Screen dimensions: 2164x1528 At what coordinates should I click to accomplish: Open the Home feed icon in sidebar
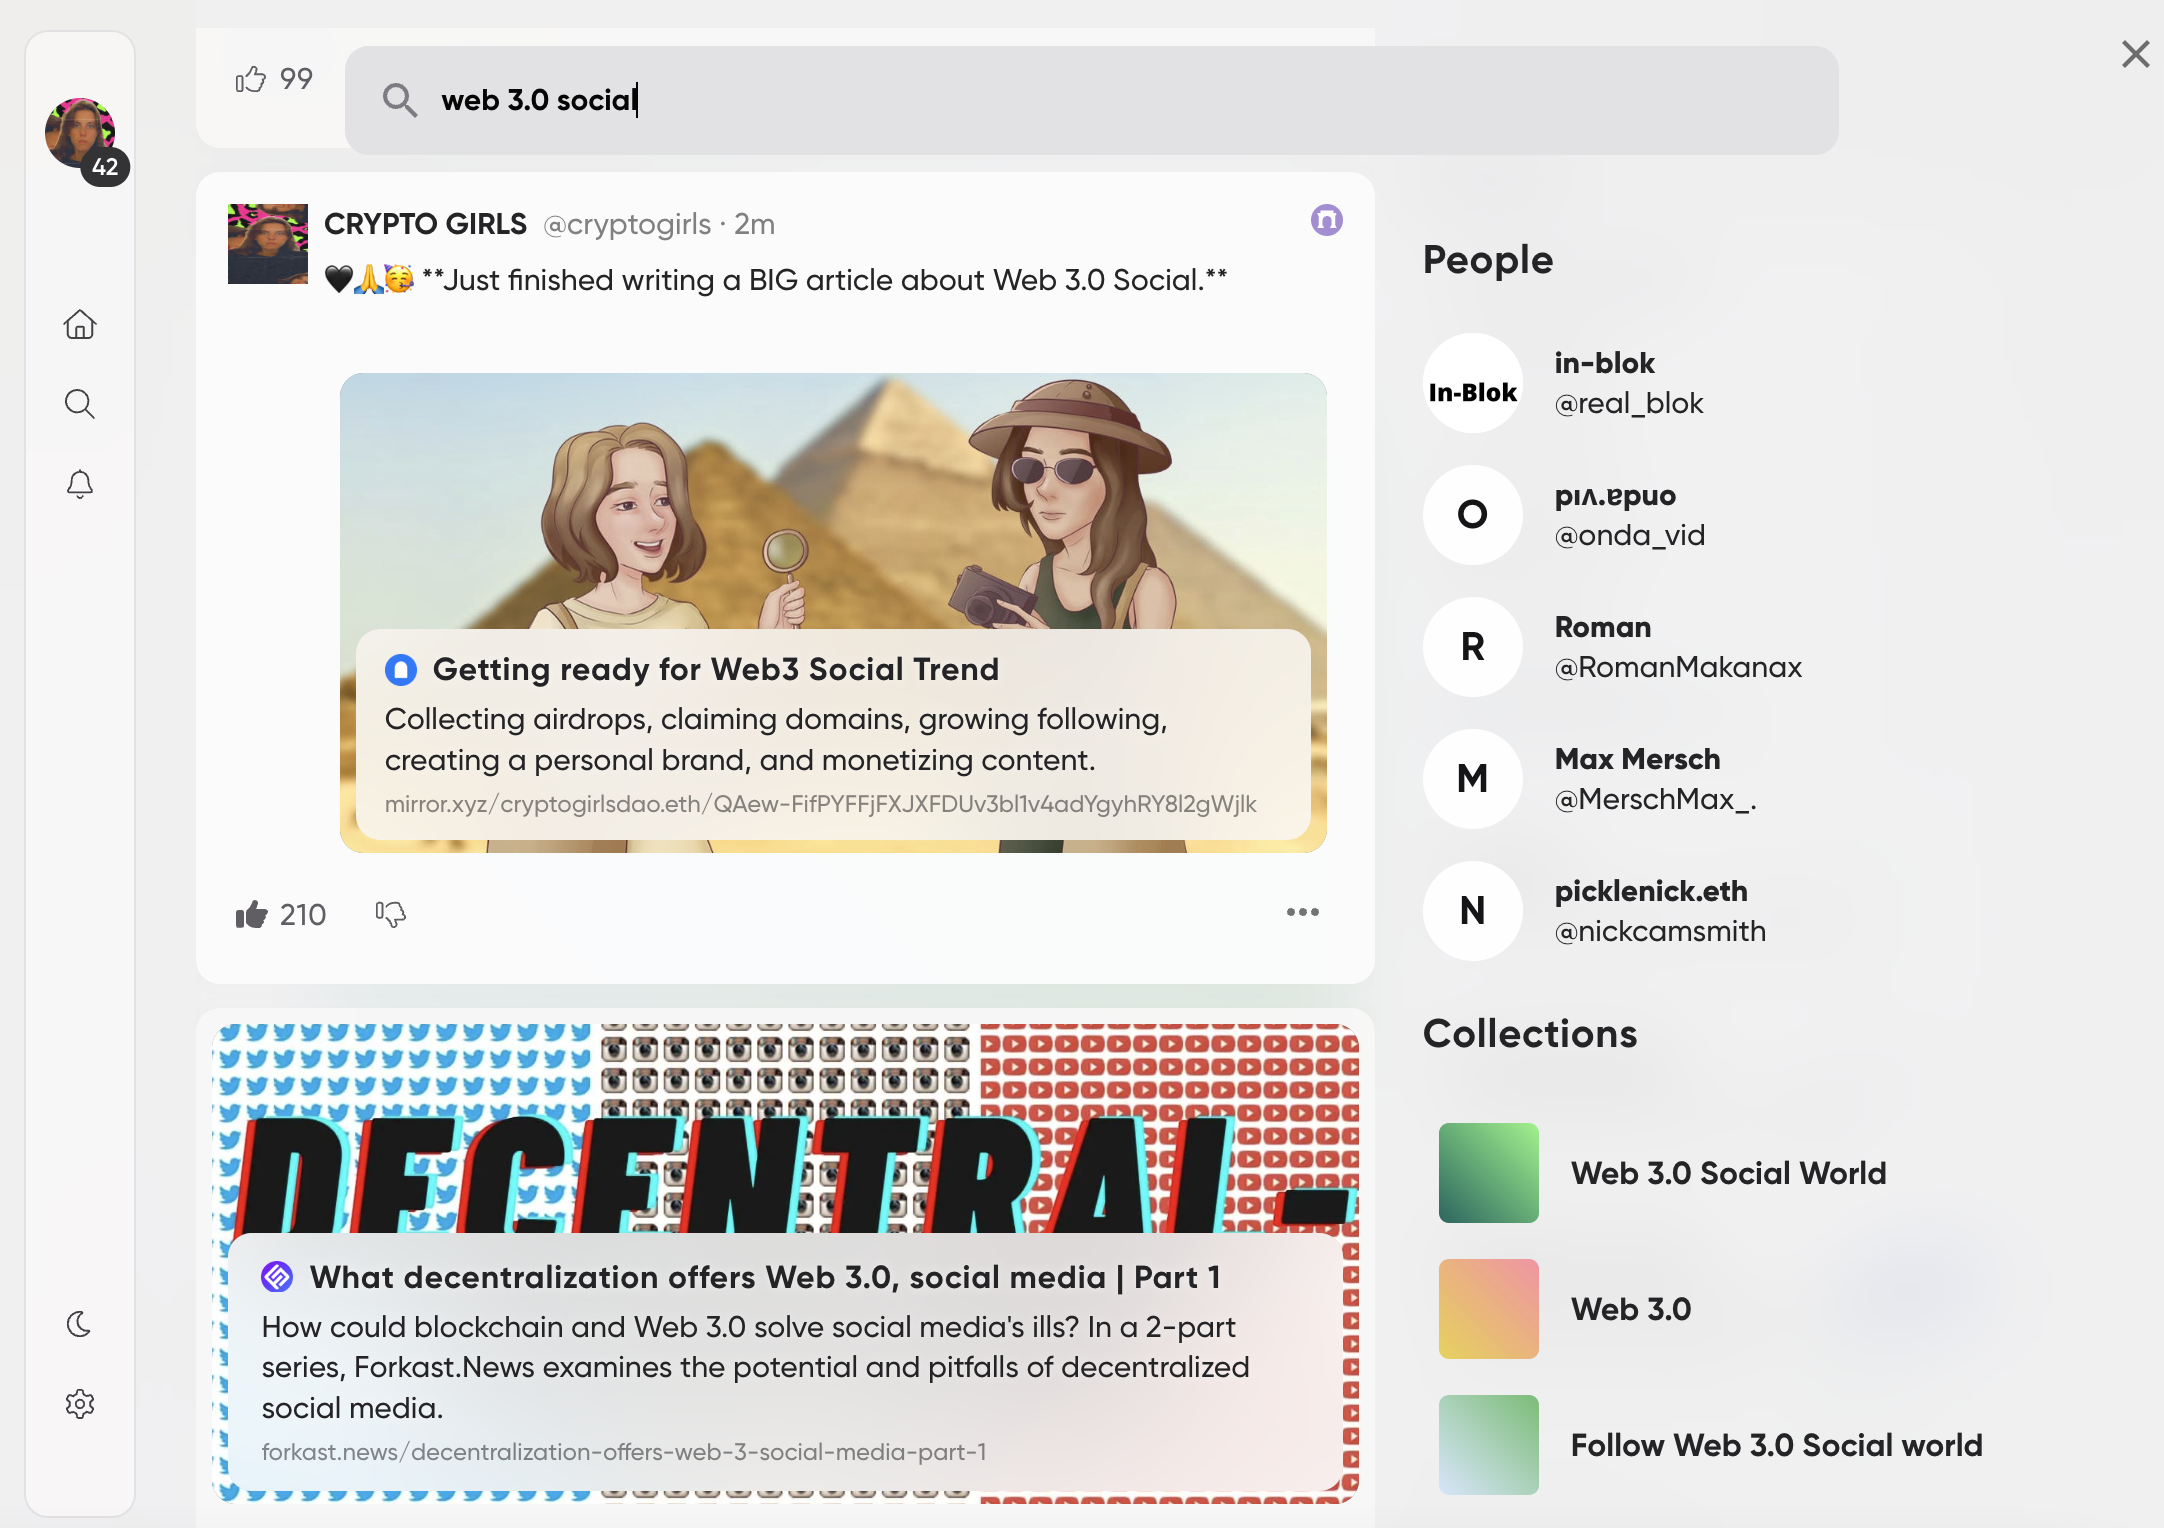(x=80, y=325)
